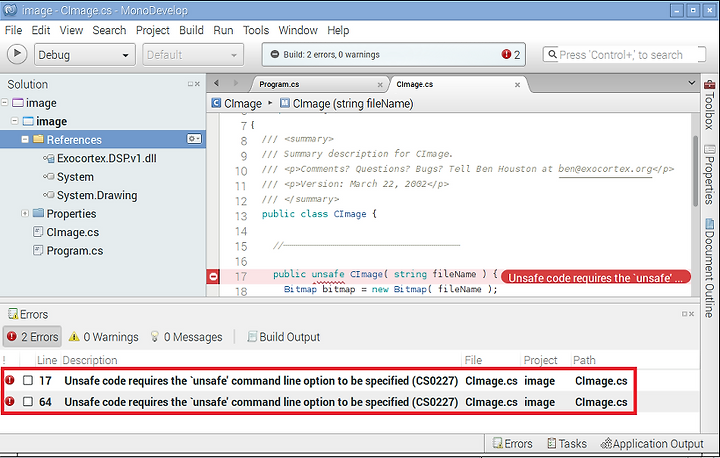Close the Program.cs tab
The image size is (720, 458).
[380, 85]
